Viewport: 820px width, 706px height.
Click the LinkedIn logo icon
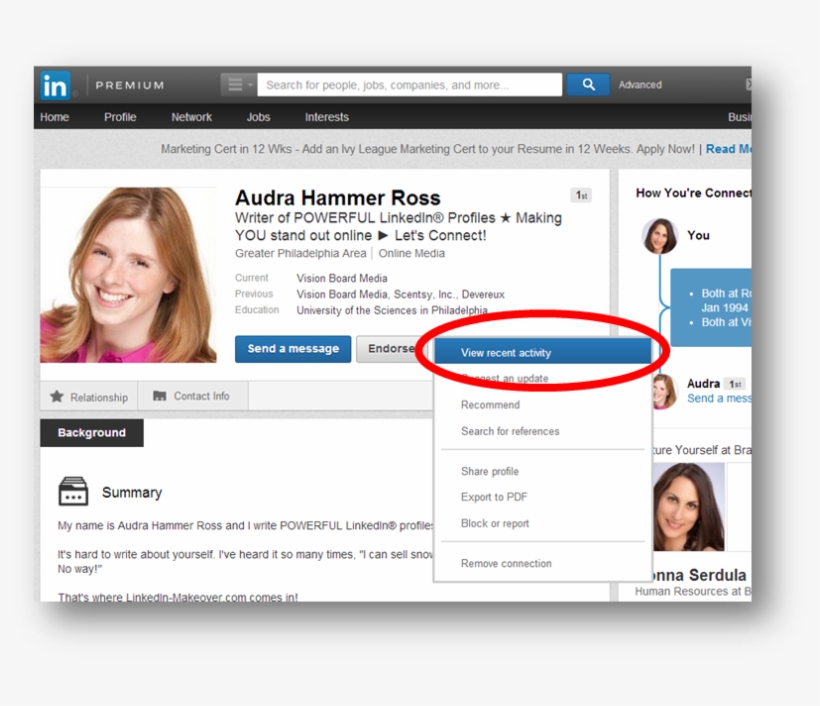tap(55, 85)
